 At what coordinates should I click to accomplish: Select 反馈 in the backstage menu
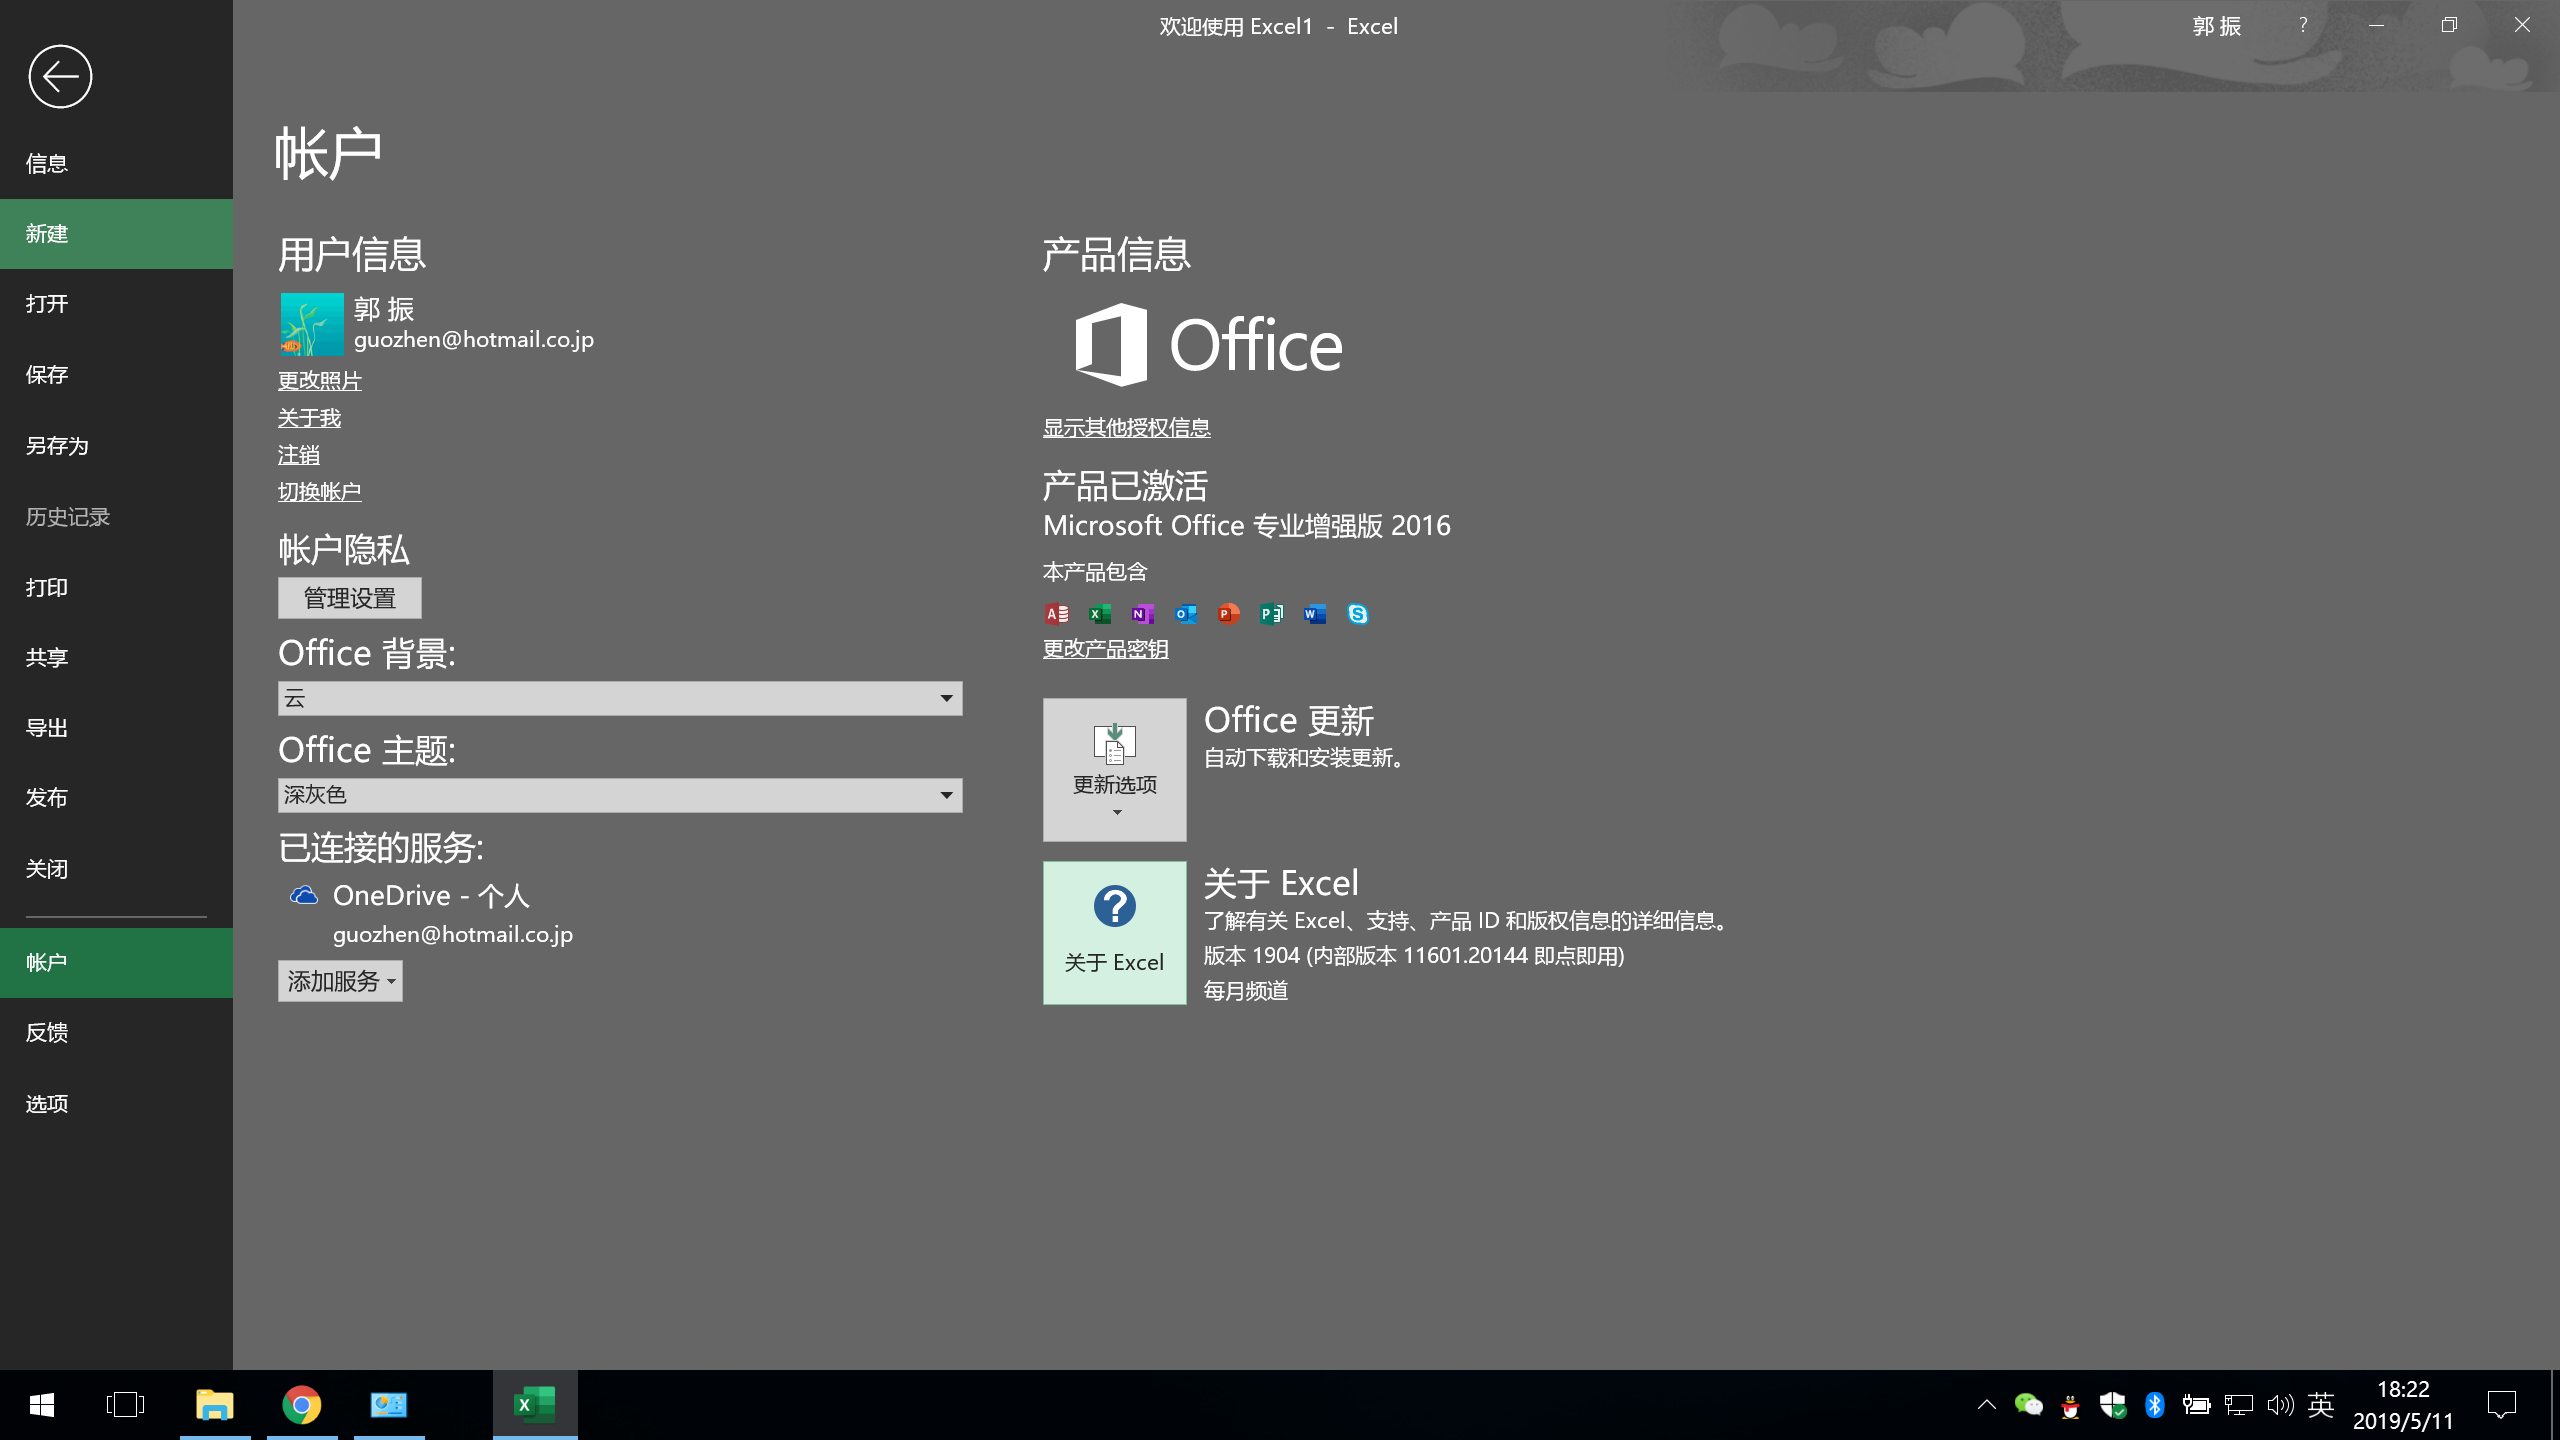click(x=116, y=1033)
